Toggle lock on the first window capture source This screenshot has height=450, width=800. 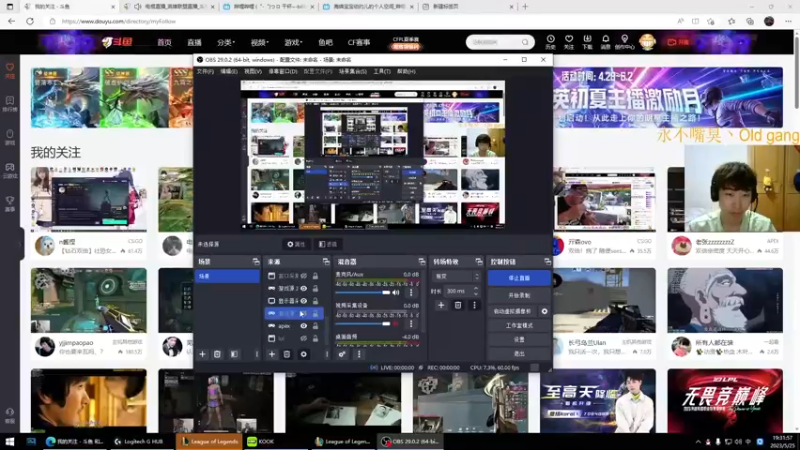coord(315,276)
